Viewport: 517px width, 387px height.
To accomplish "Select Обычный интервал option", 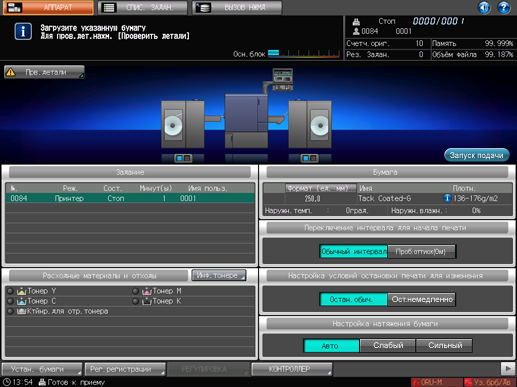I will pyautogui.click(x=354, y=252).
